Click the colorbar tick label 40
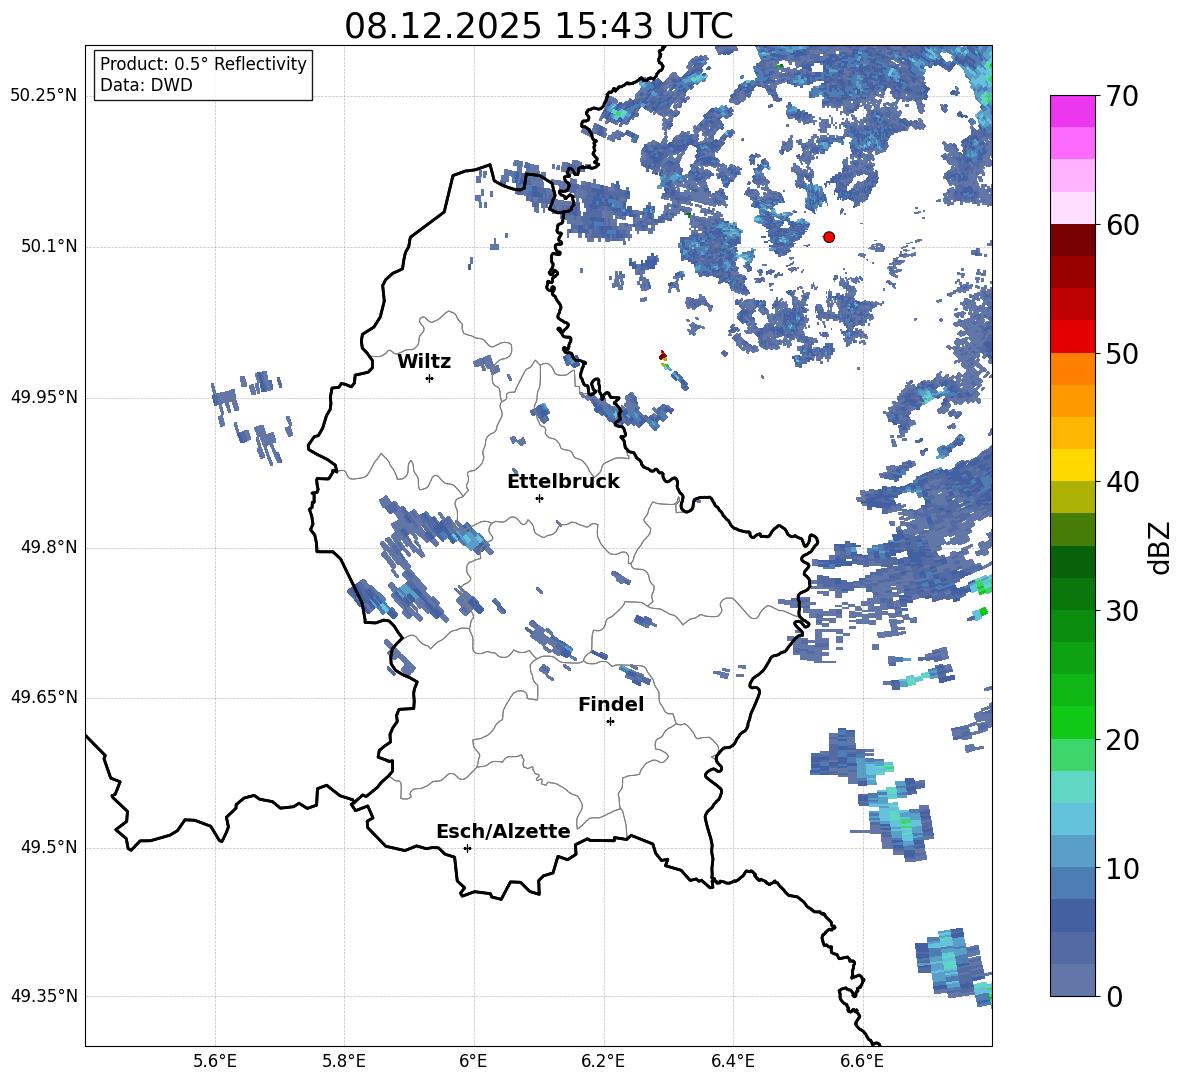1184x1081 pixels. pyautogui.click(x=1122, y=482)
